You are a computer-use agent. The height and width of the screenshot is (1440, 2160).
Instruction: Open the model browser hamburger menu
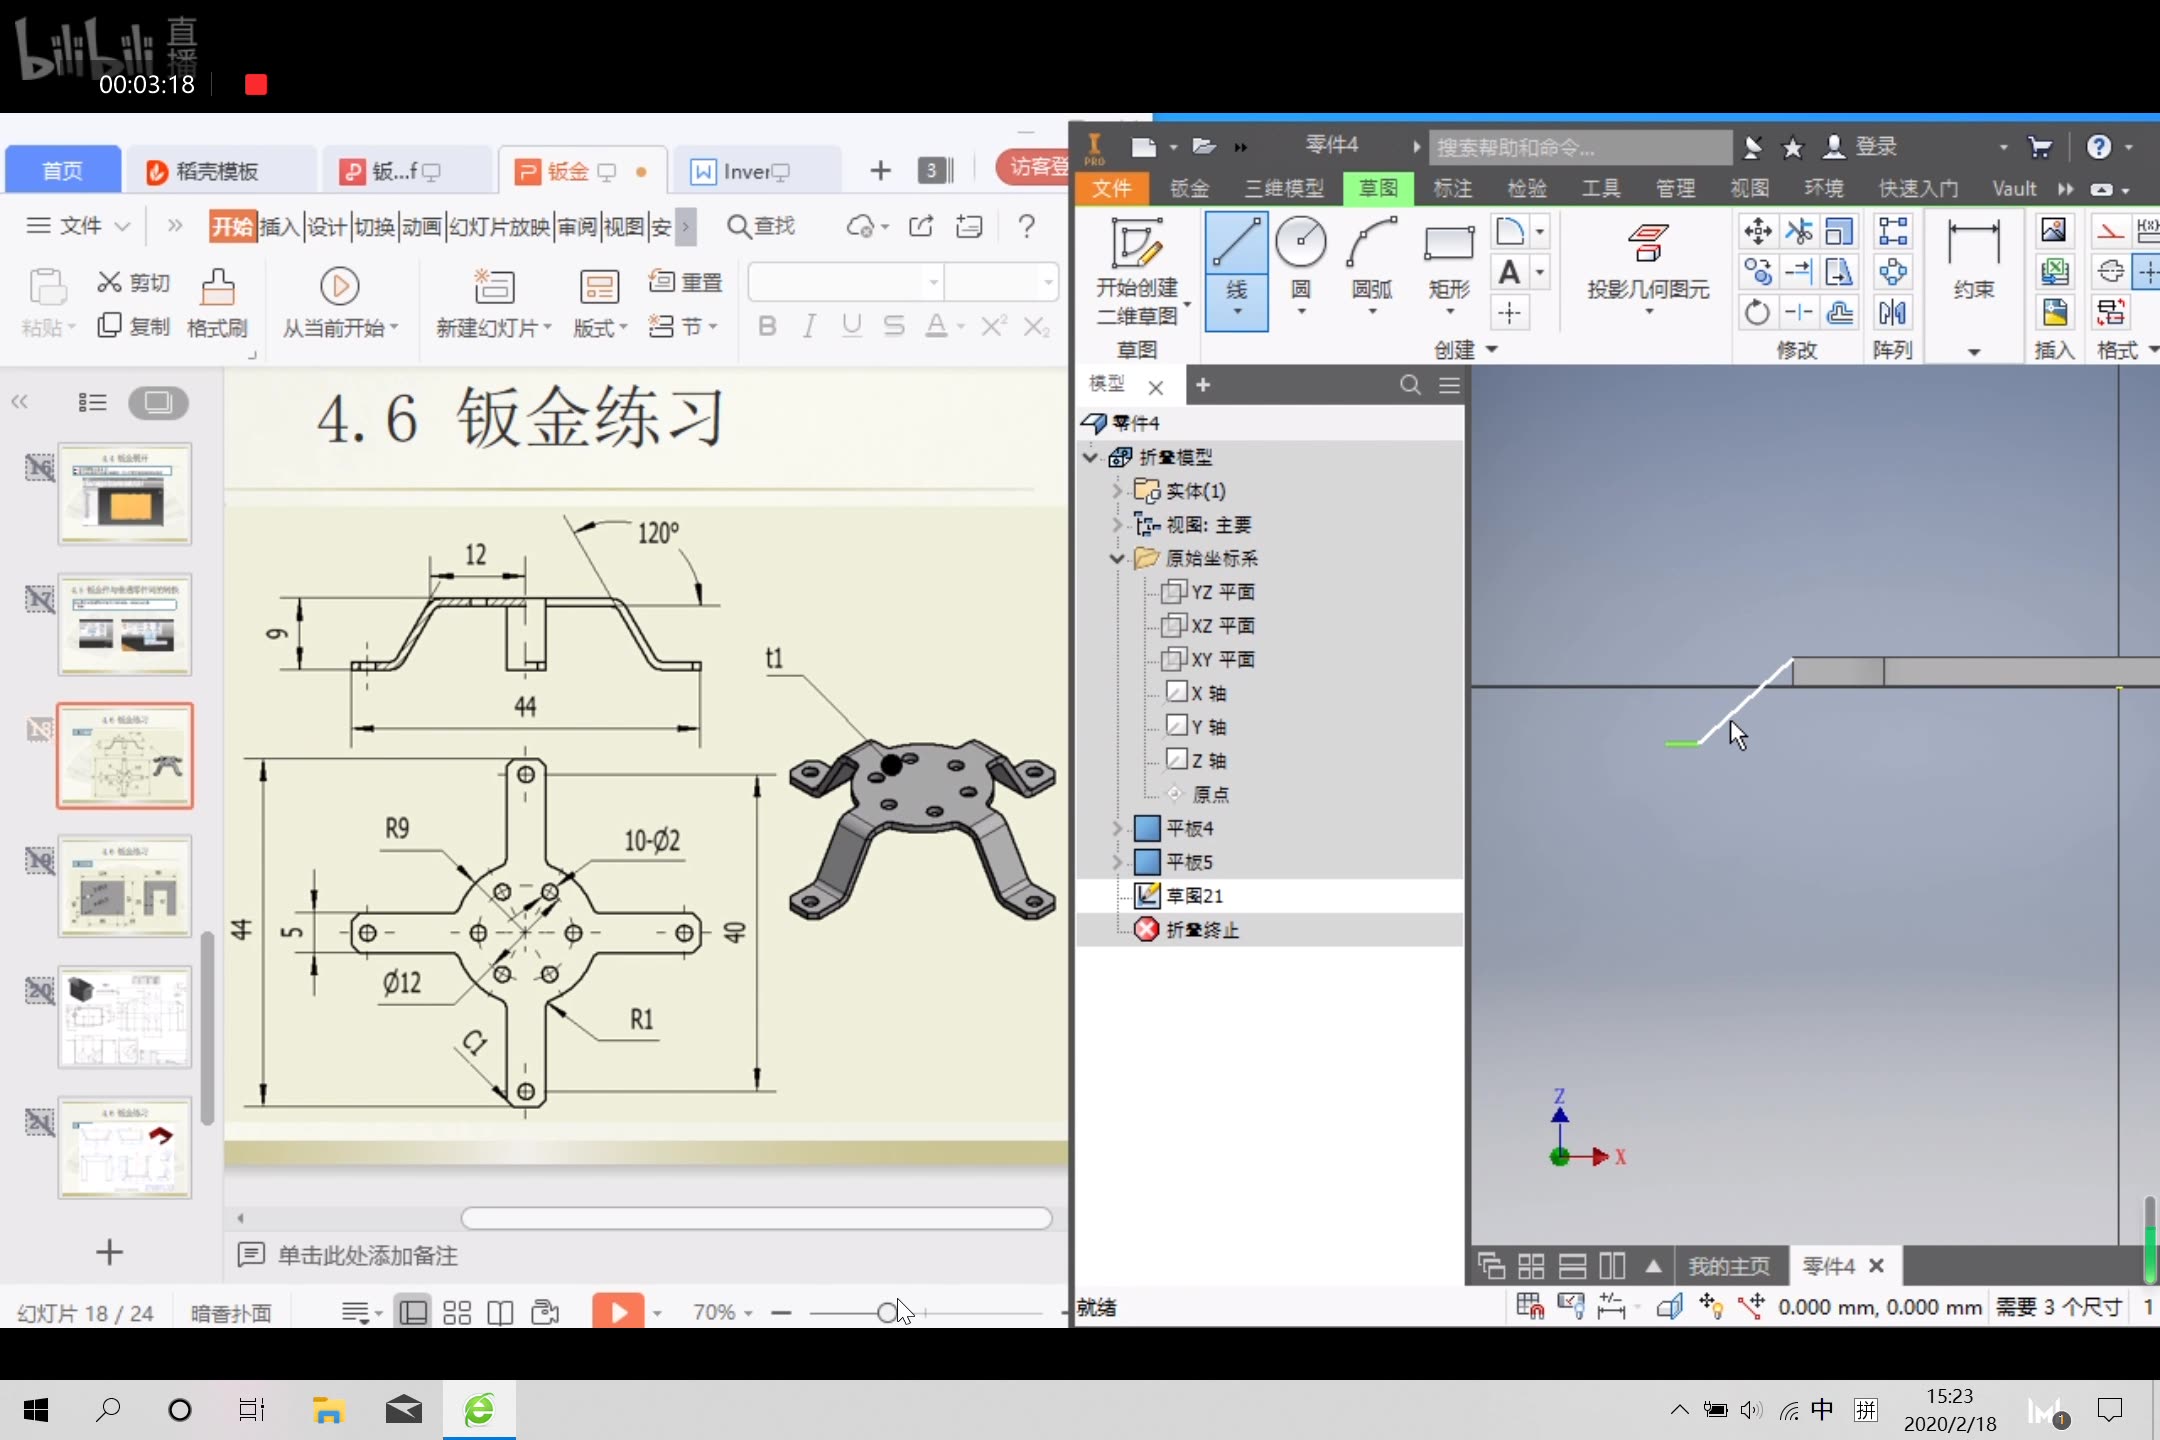pyautogui.click(x=1449, y=385)
